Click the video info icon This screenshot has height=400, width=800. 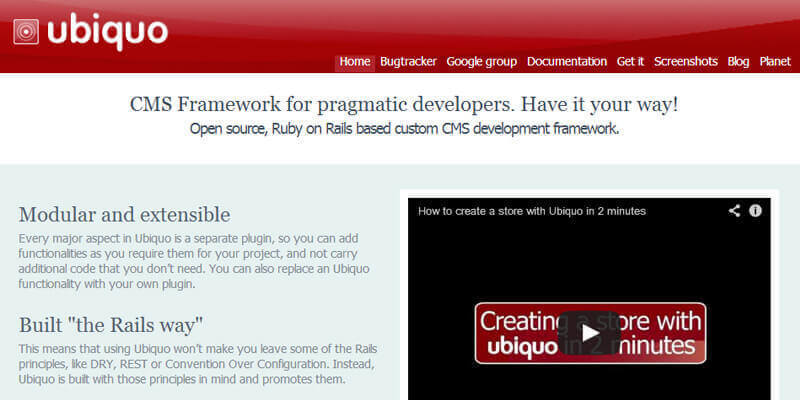[756, 211]
